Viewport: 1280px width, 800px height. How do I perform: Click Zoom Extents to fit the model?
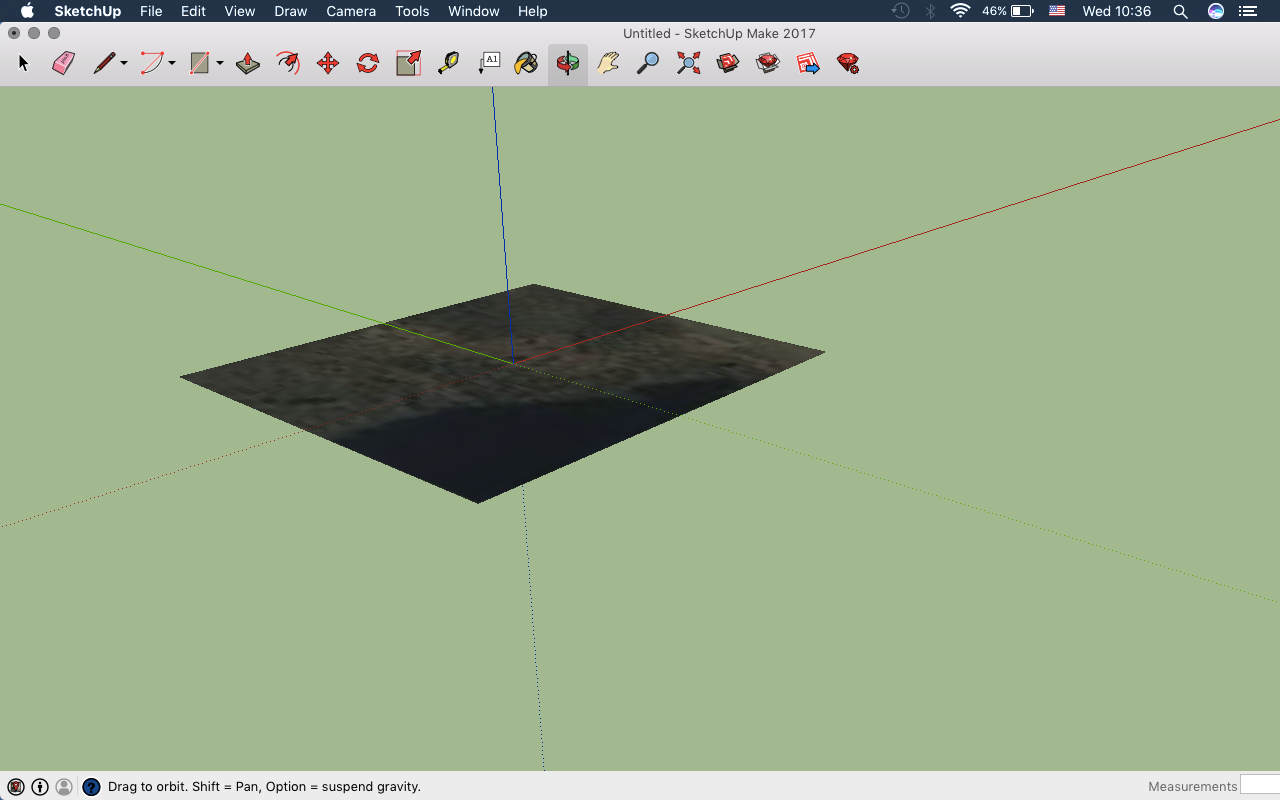coord(687,62)
